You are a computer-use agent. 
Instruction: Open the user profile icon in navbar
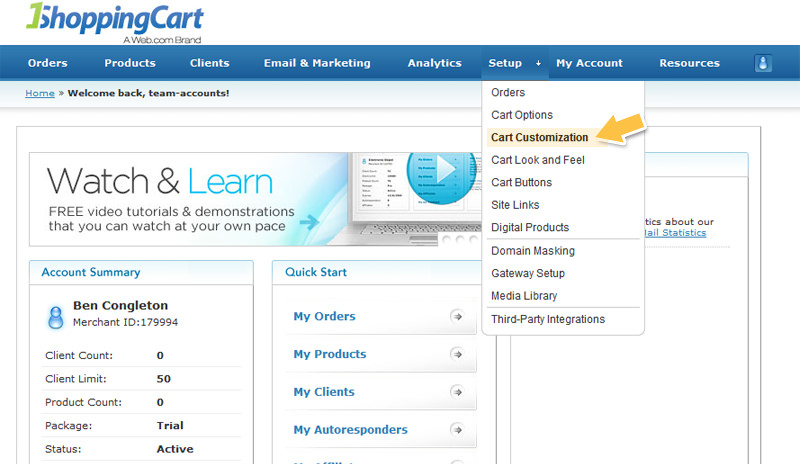tap(763, 63)
